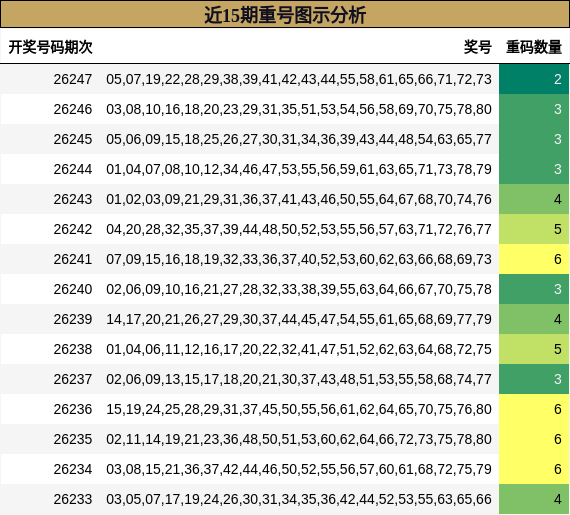
Task: Select period number 26243
Action: tap(73, 199)
